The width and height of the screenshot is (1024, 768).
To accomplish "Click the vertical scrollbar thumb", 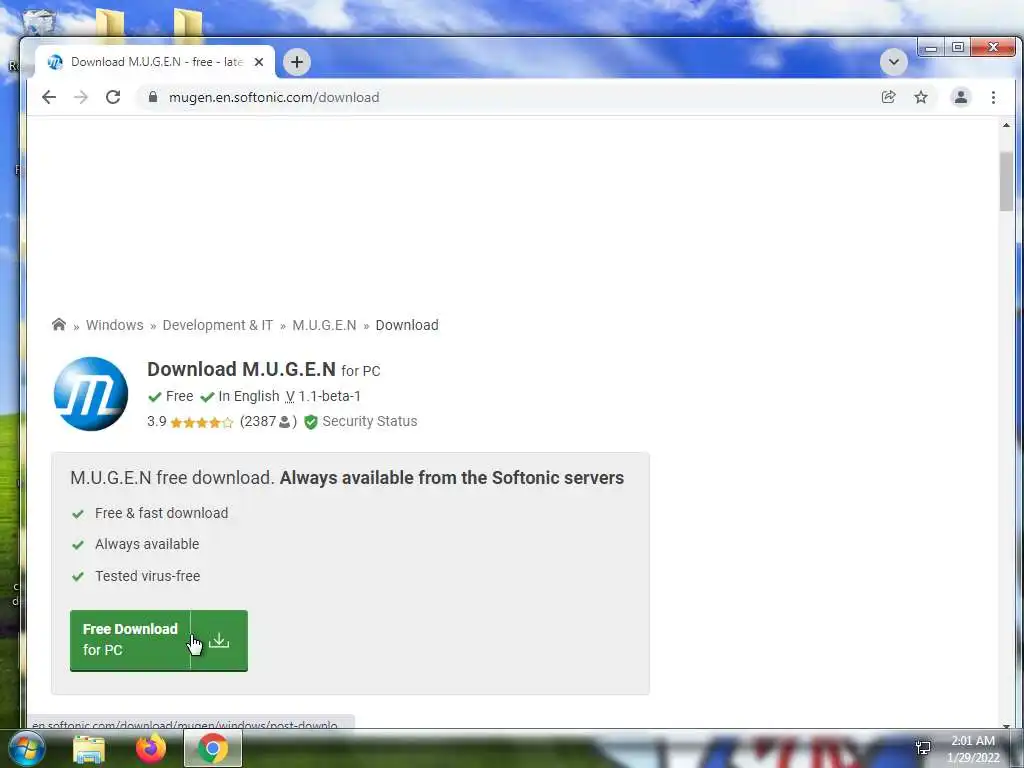I will [x=1006, y=181].
